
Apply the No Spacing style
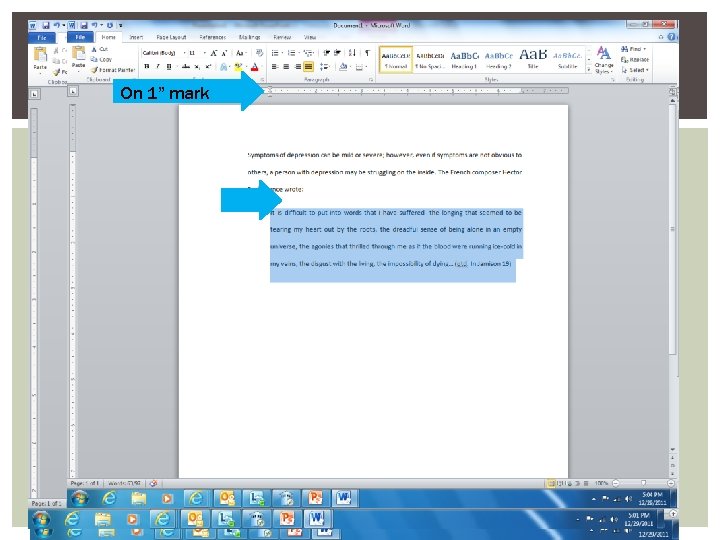430,60
